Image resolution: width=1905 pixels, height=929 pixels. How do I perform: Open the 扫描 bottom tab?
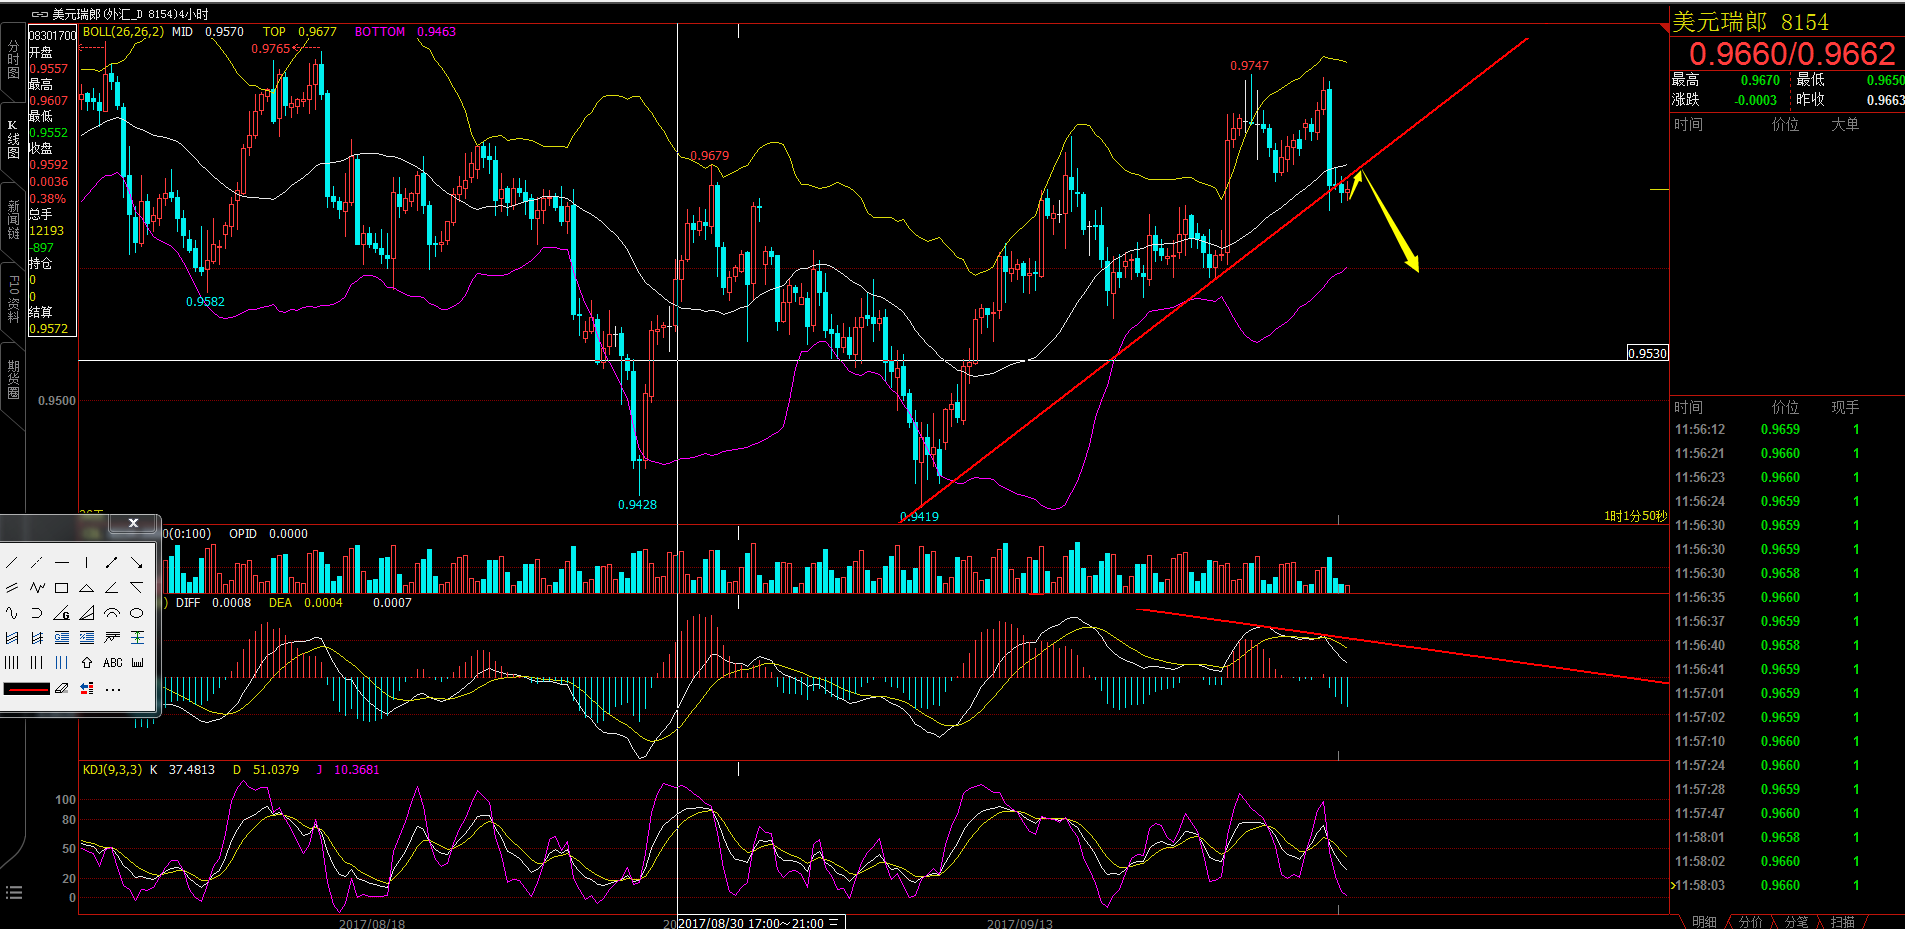(x=1842, y=921)
